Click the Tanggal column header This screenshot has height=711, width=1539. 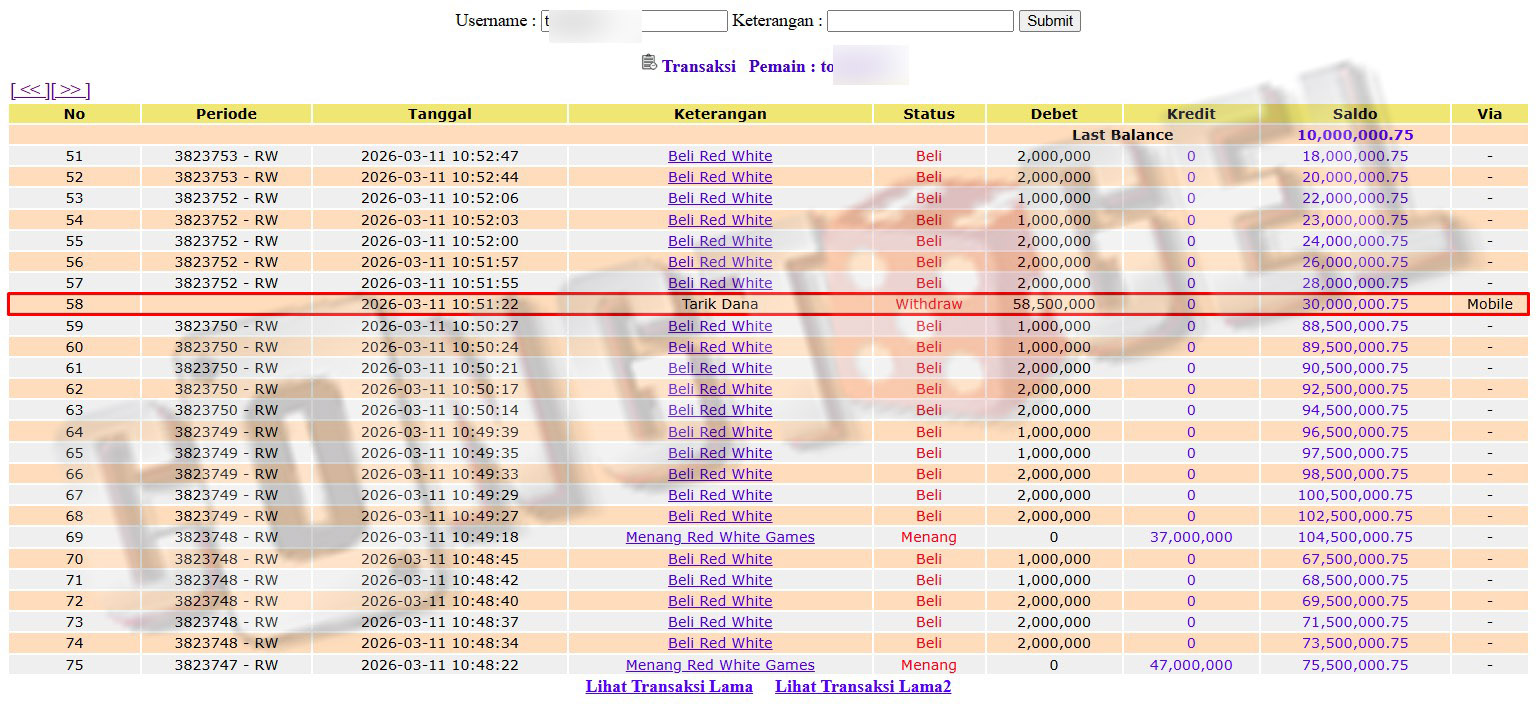tap(439, 114)
